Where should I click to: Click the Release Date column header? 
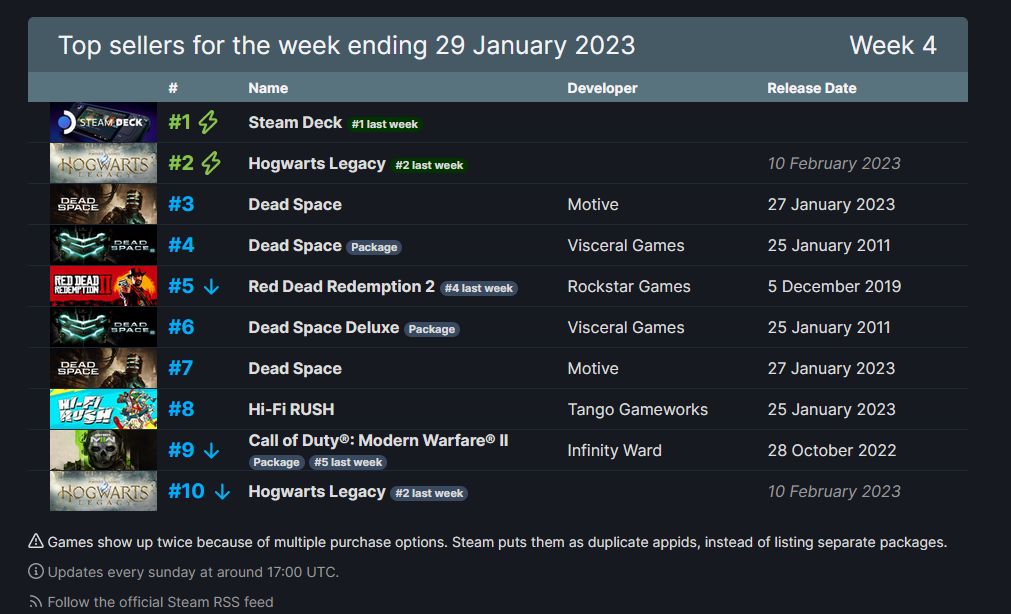(811, 88)
